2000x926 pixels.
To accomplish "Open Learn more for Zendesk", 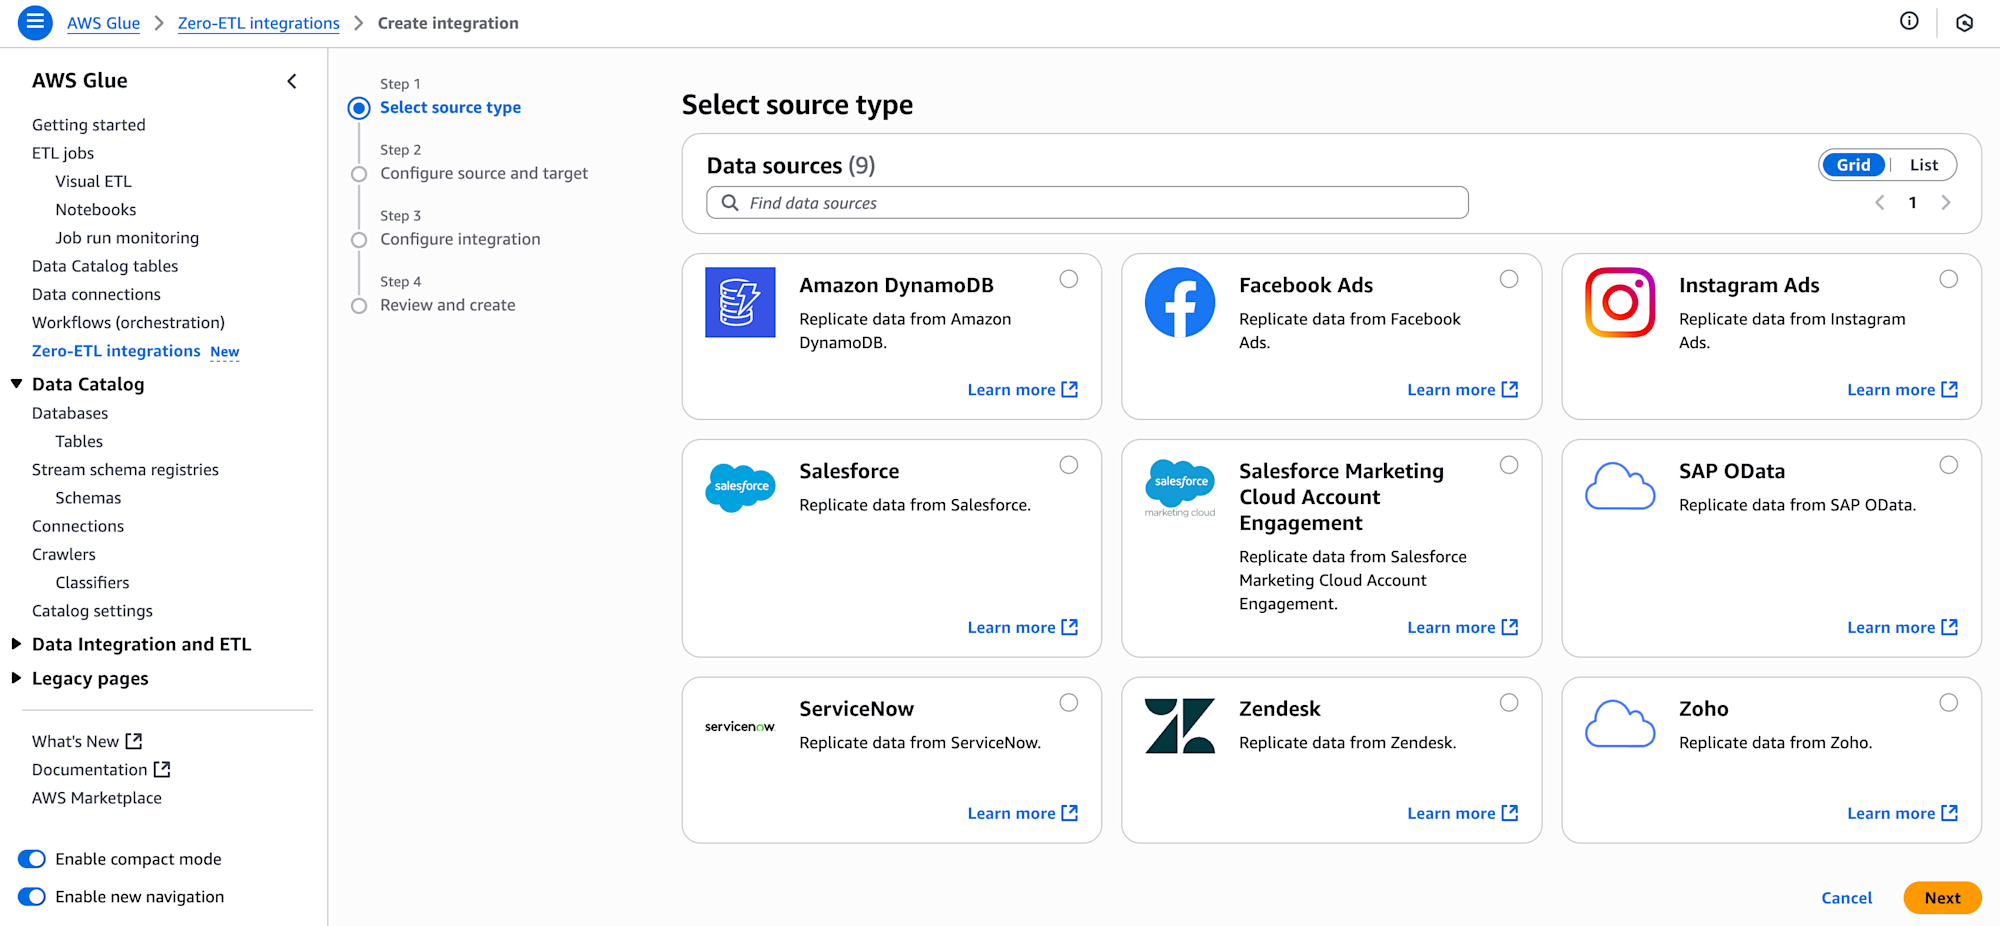I will [1462, 813].
